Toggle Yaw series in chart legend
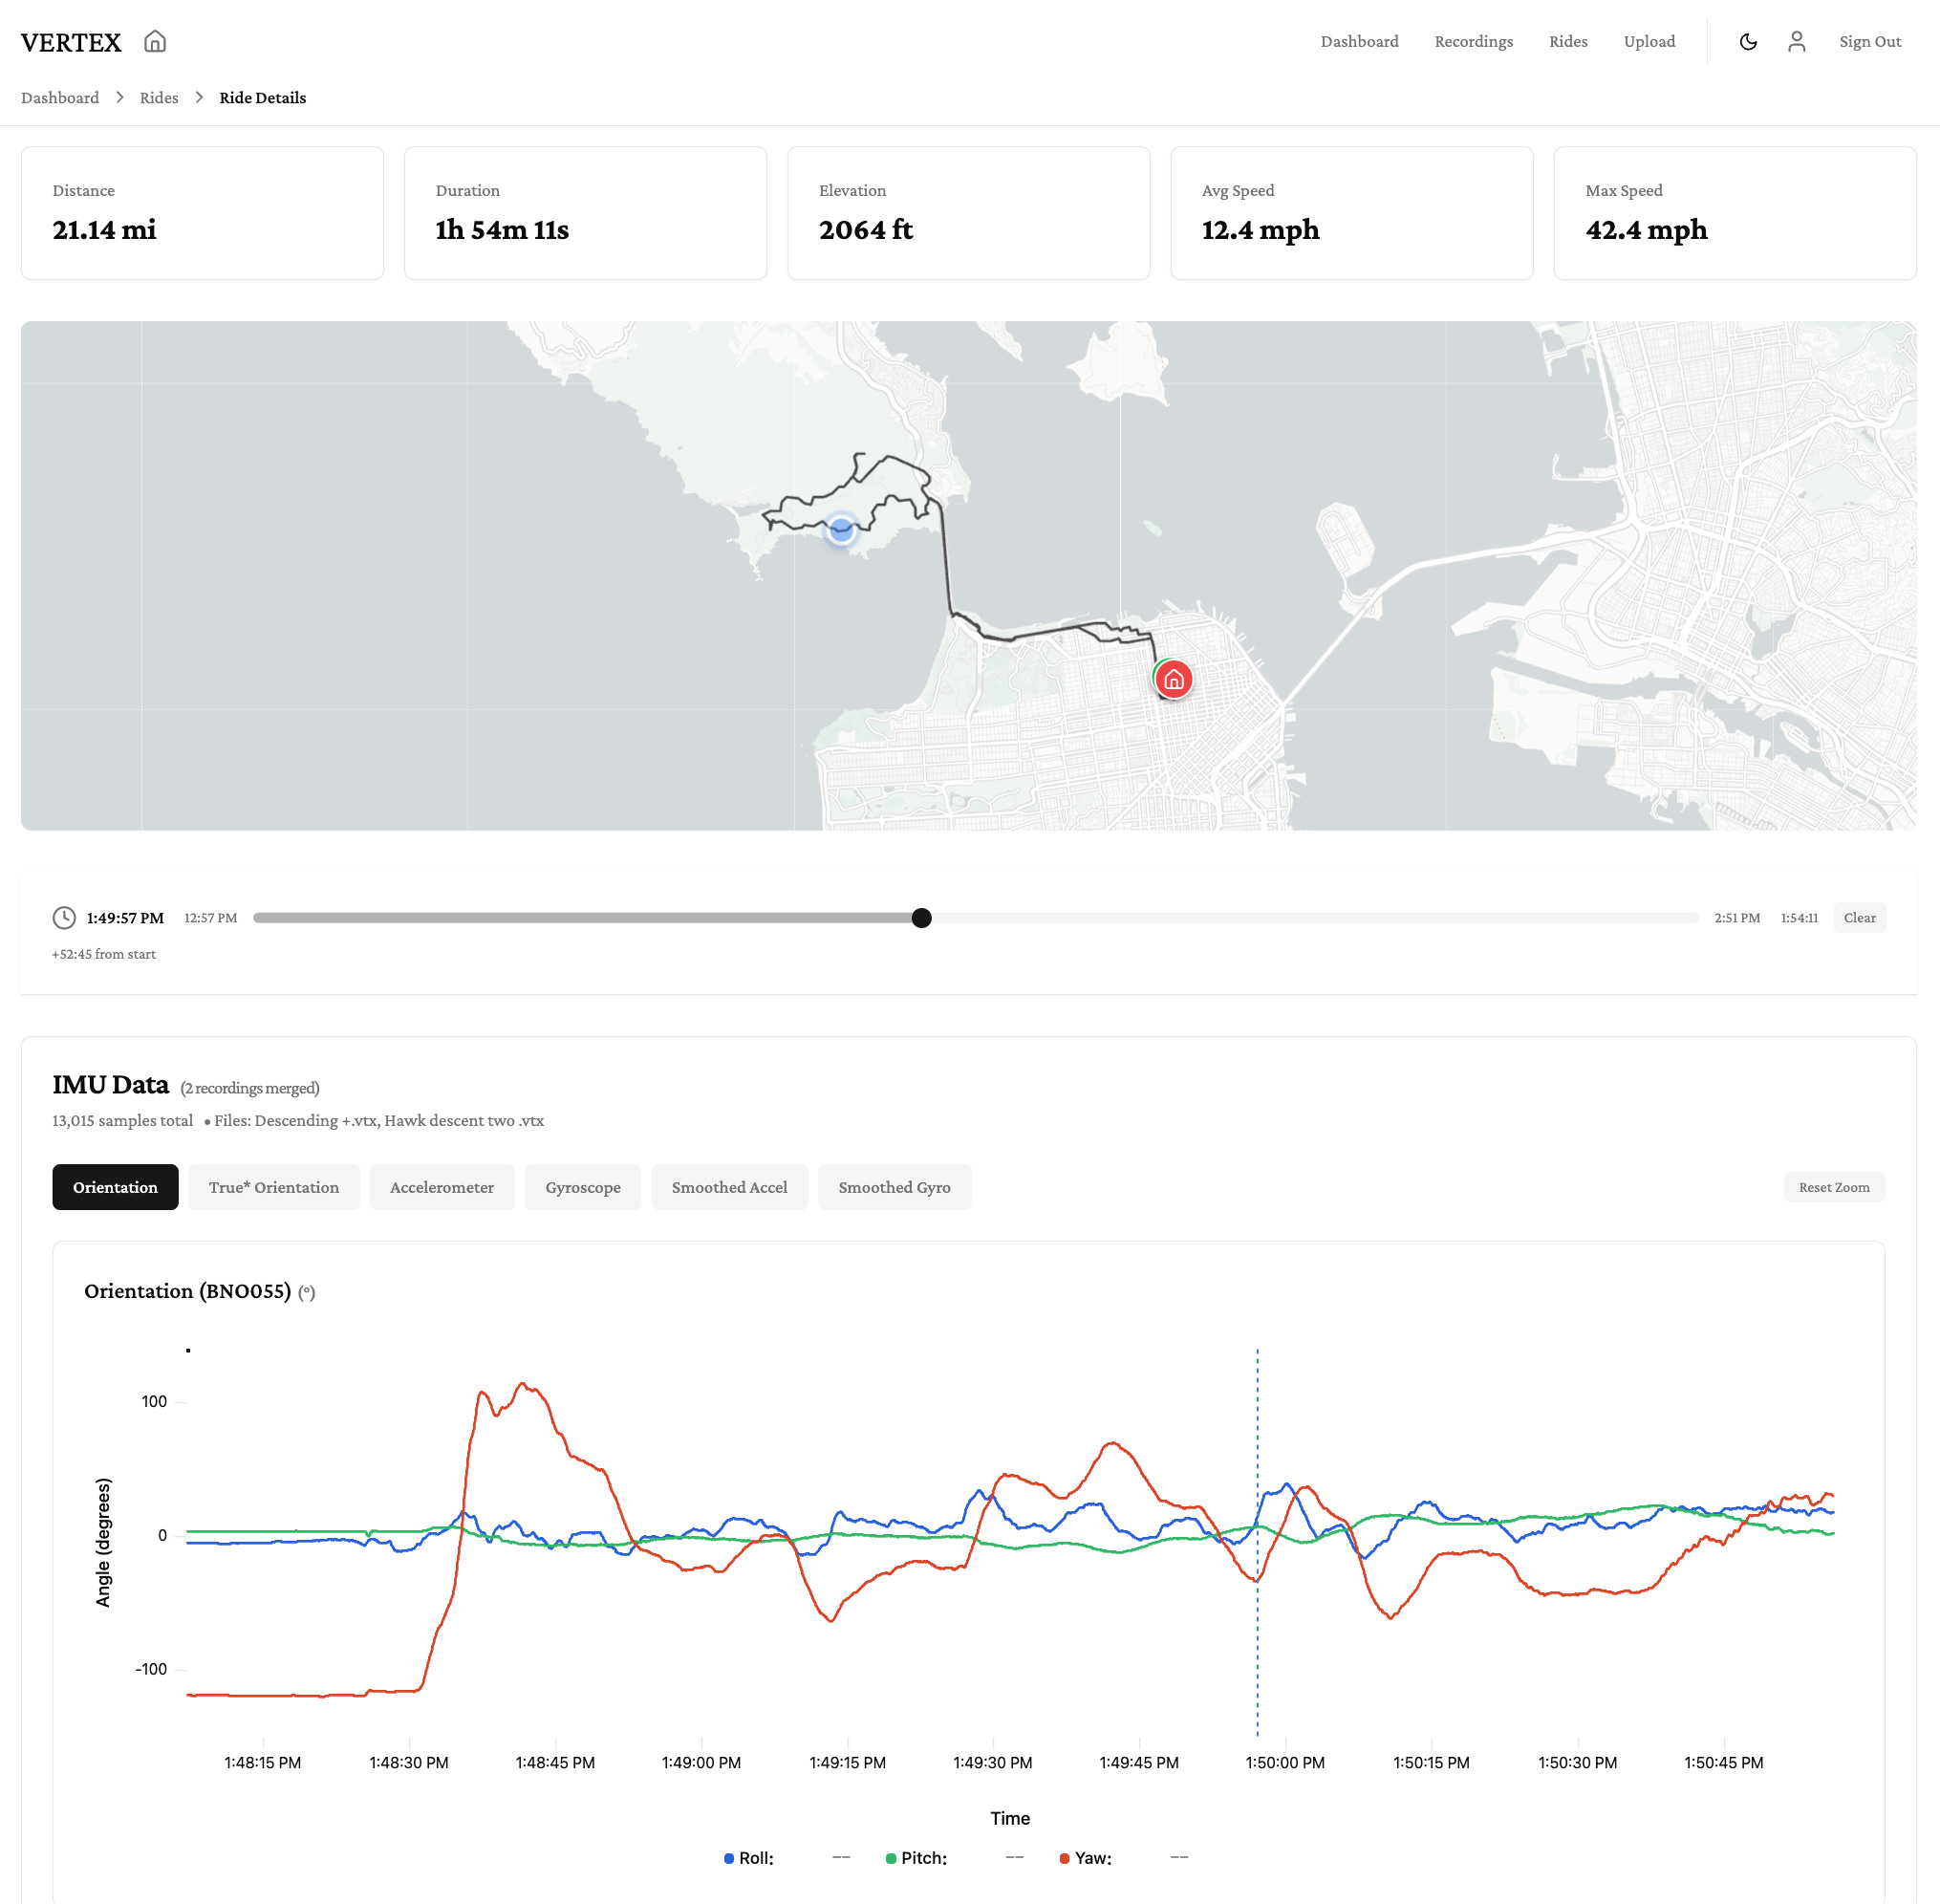 (x=1086, y=1858)
